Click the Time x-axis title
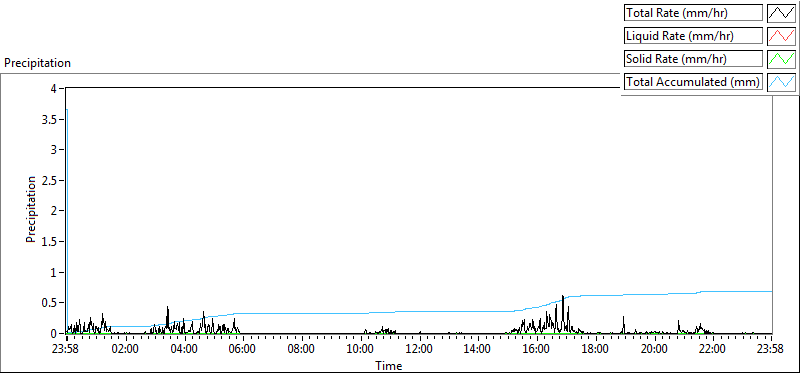800x373 pixels. pyautogui.click(x=389, y=366)
